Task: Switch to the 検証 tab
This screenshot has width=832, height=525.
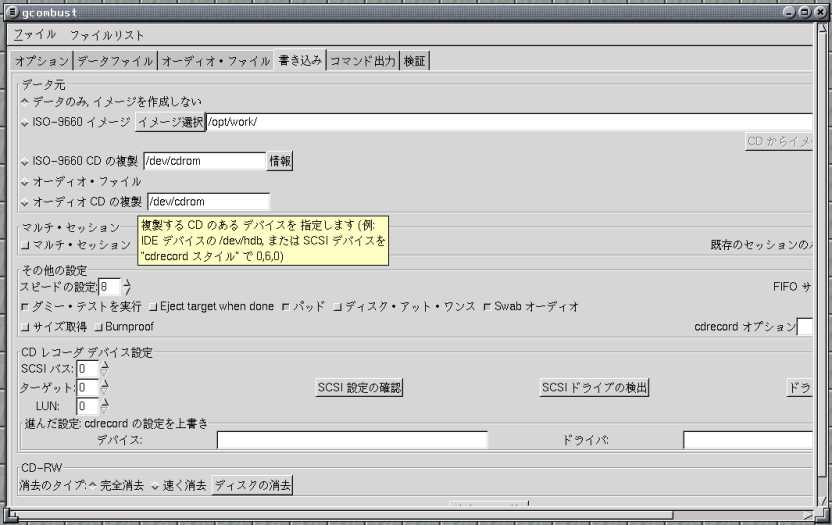Action: coord(414,61)
